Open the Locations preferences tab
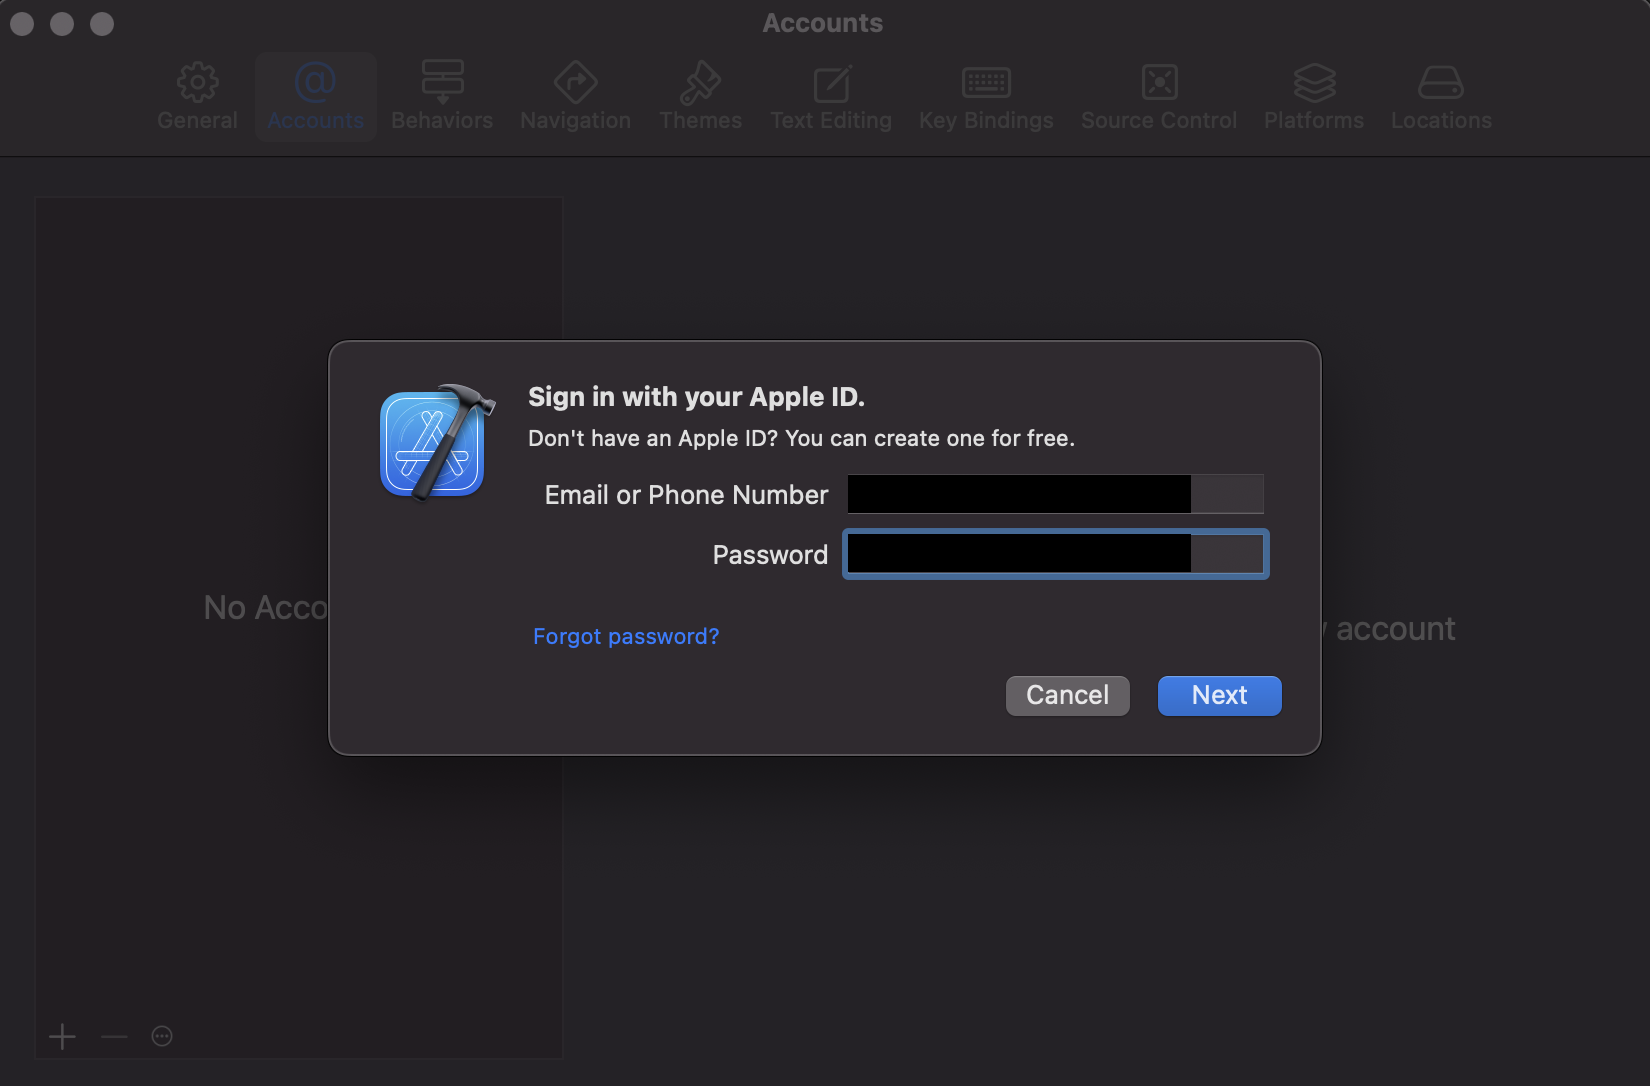The width and height of the screenshot is (1650, 1086). [x=1441, y=97]
